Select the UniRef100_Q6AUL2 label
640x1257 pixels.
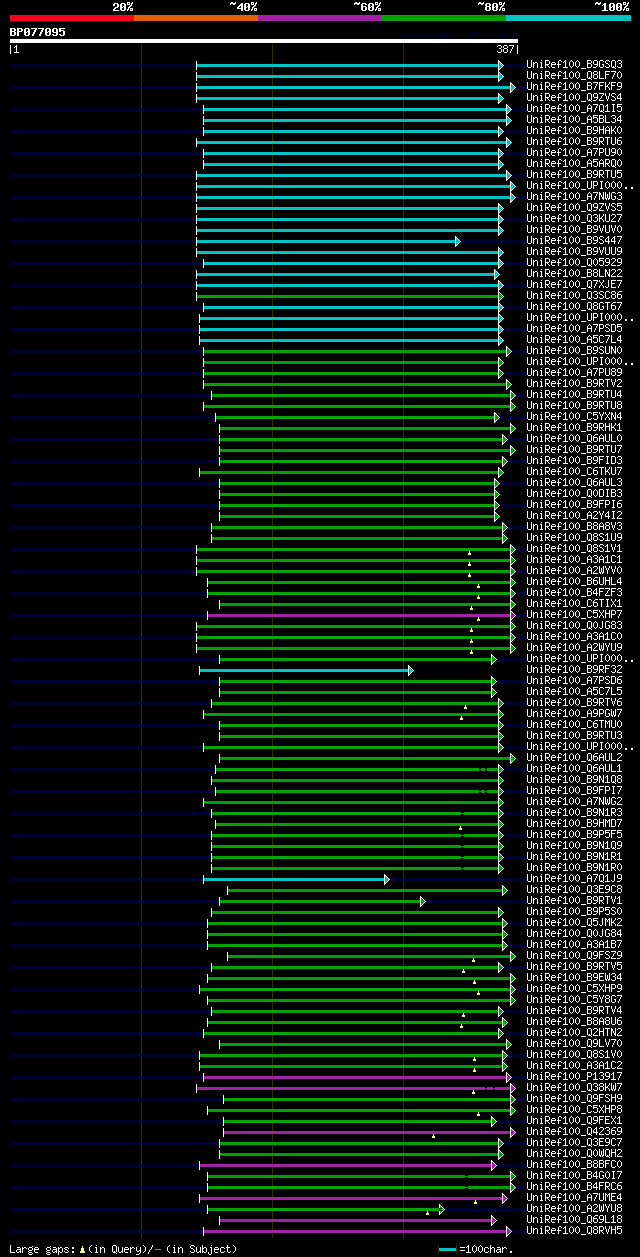pos(574,757)
